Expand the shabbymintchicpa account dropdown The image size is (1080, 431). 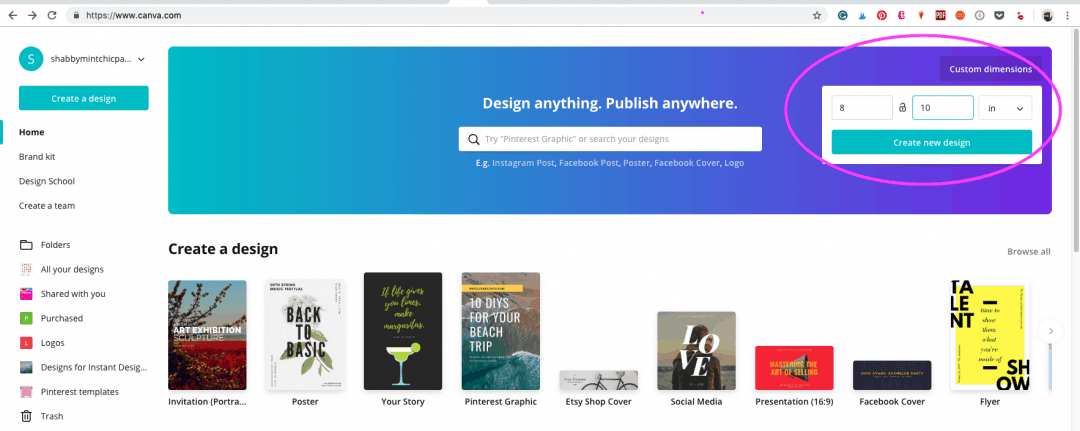click(x=141, y=59)
